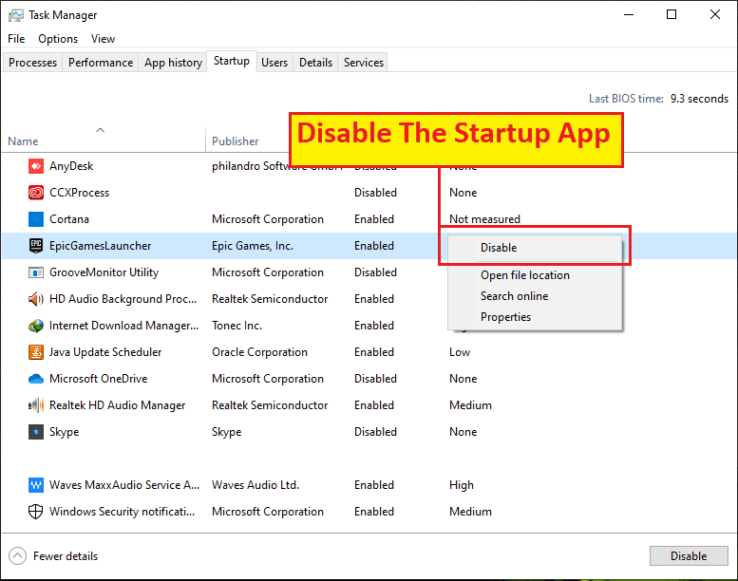Click the CCXProcess Creative Cloud icon
This screenshot has width=738, height=581.
tap(36, 193)
